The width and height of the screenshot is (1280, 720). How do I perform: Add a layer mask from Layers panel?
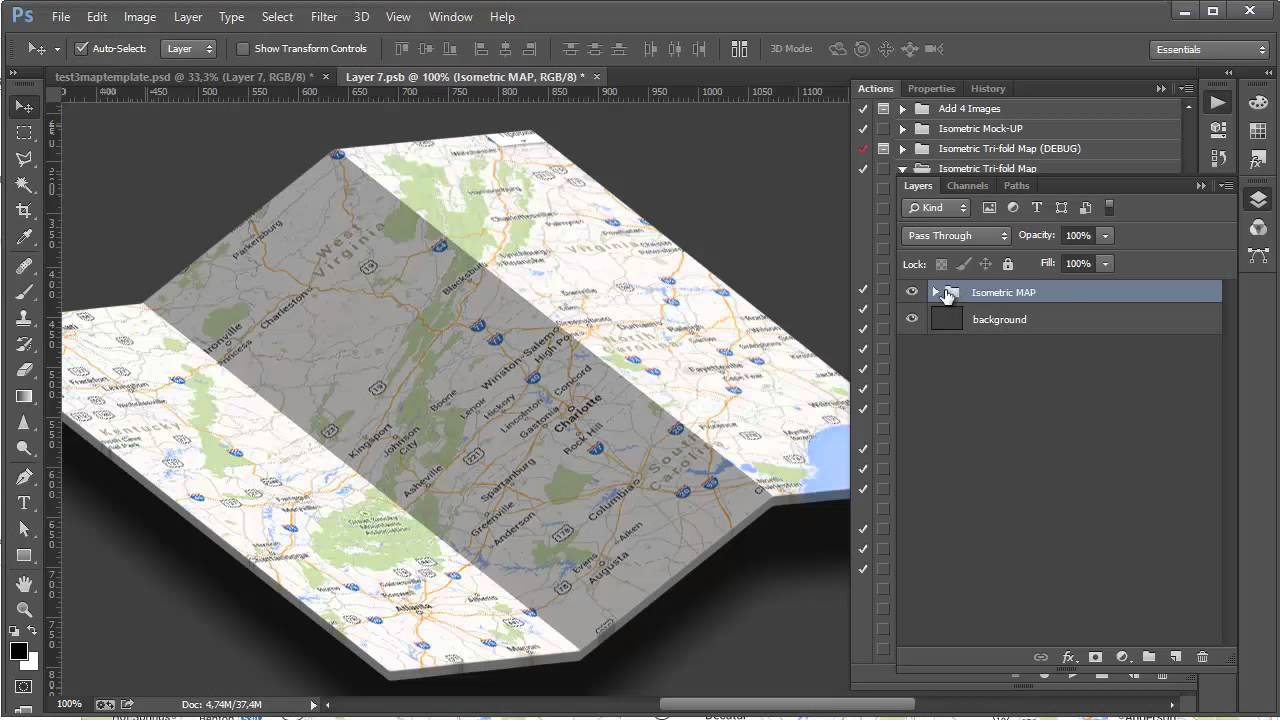tap(1095, 657)
